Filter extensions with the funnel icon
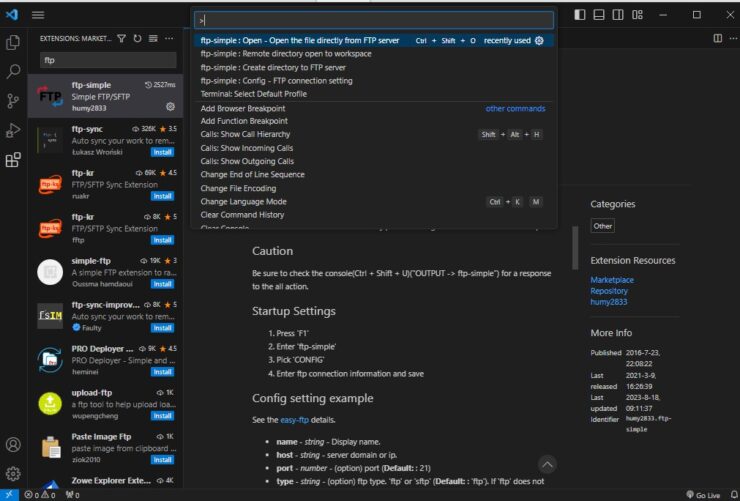Screen dimensions: 740x501 click(121, 38)
